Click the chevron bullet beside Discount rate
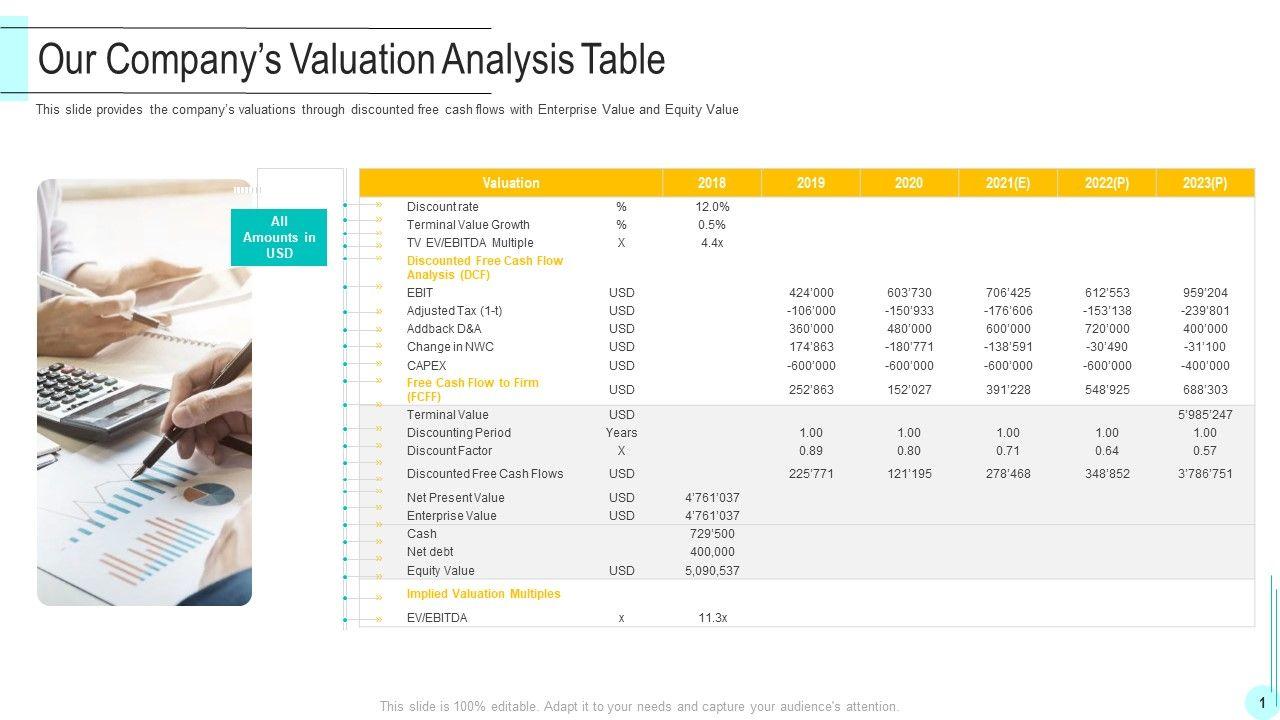Image resolution: width=1280 pixels, height=720 pixels. click(x=379, y=204)
